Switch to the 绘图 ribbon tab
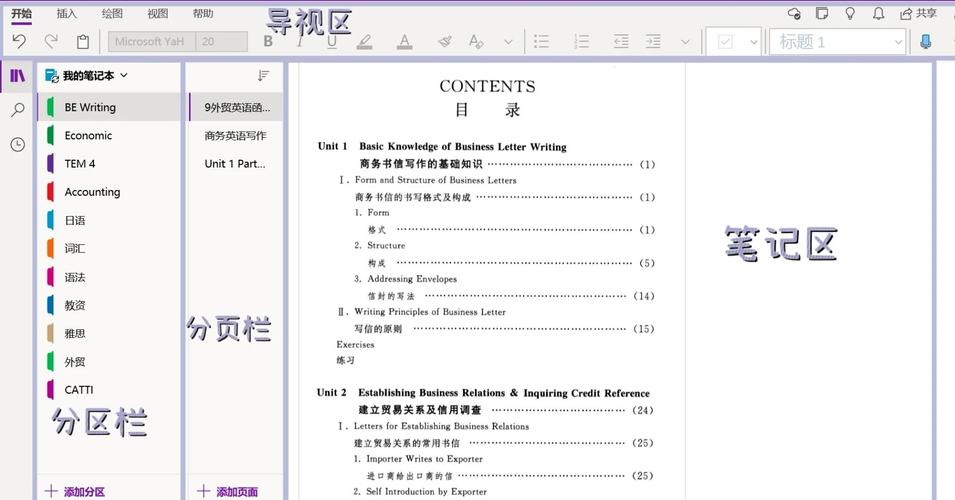Image resolution: width=955 pixels, height=500 pixels. pyautogui.click(x=112, y=13)
